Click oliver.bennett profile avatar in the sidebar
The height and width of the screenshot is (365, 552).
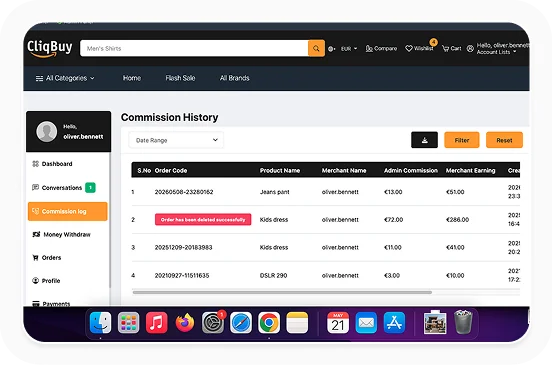click(x=46, y=132)
